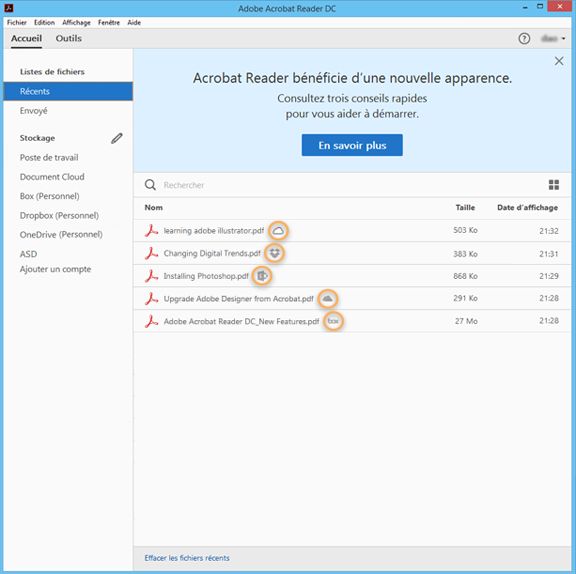Click the Dropbox icon on Changing Digital Trends.pdf
The image size is (576, 574).
click(274, 253)
